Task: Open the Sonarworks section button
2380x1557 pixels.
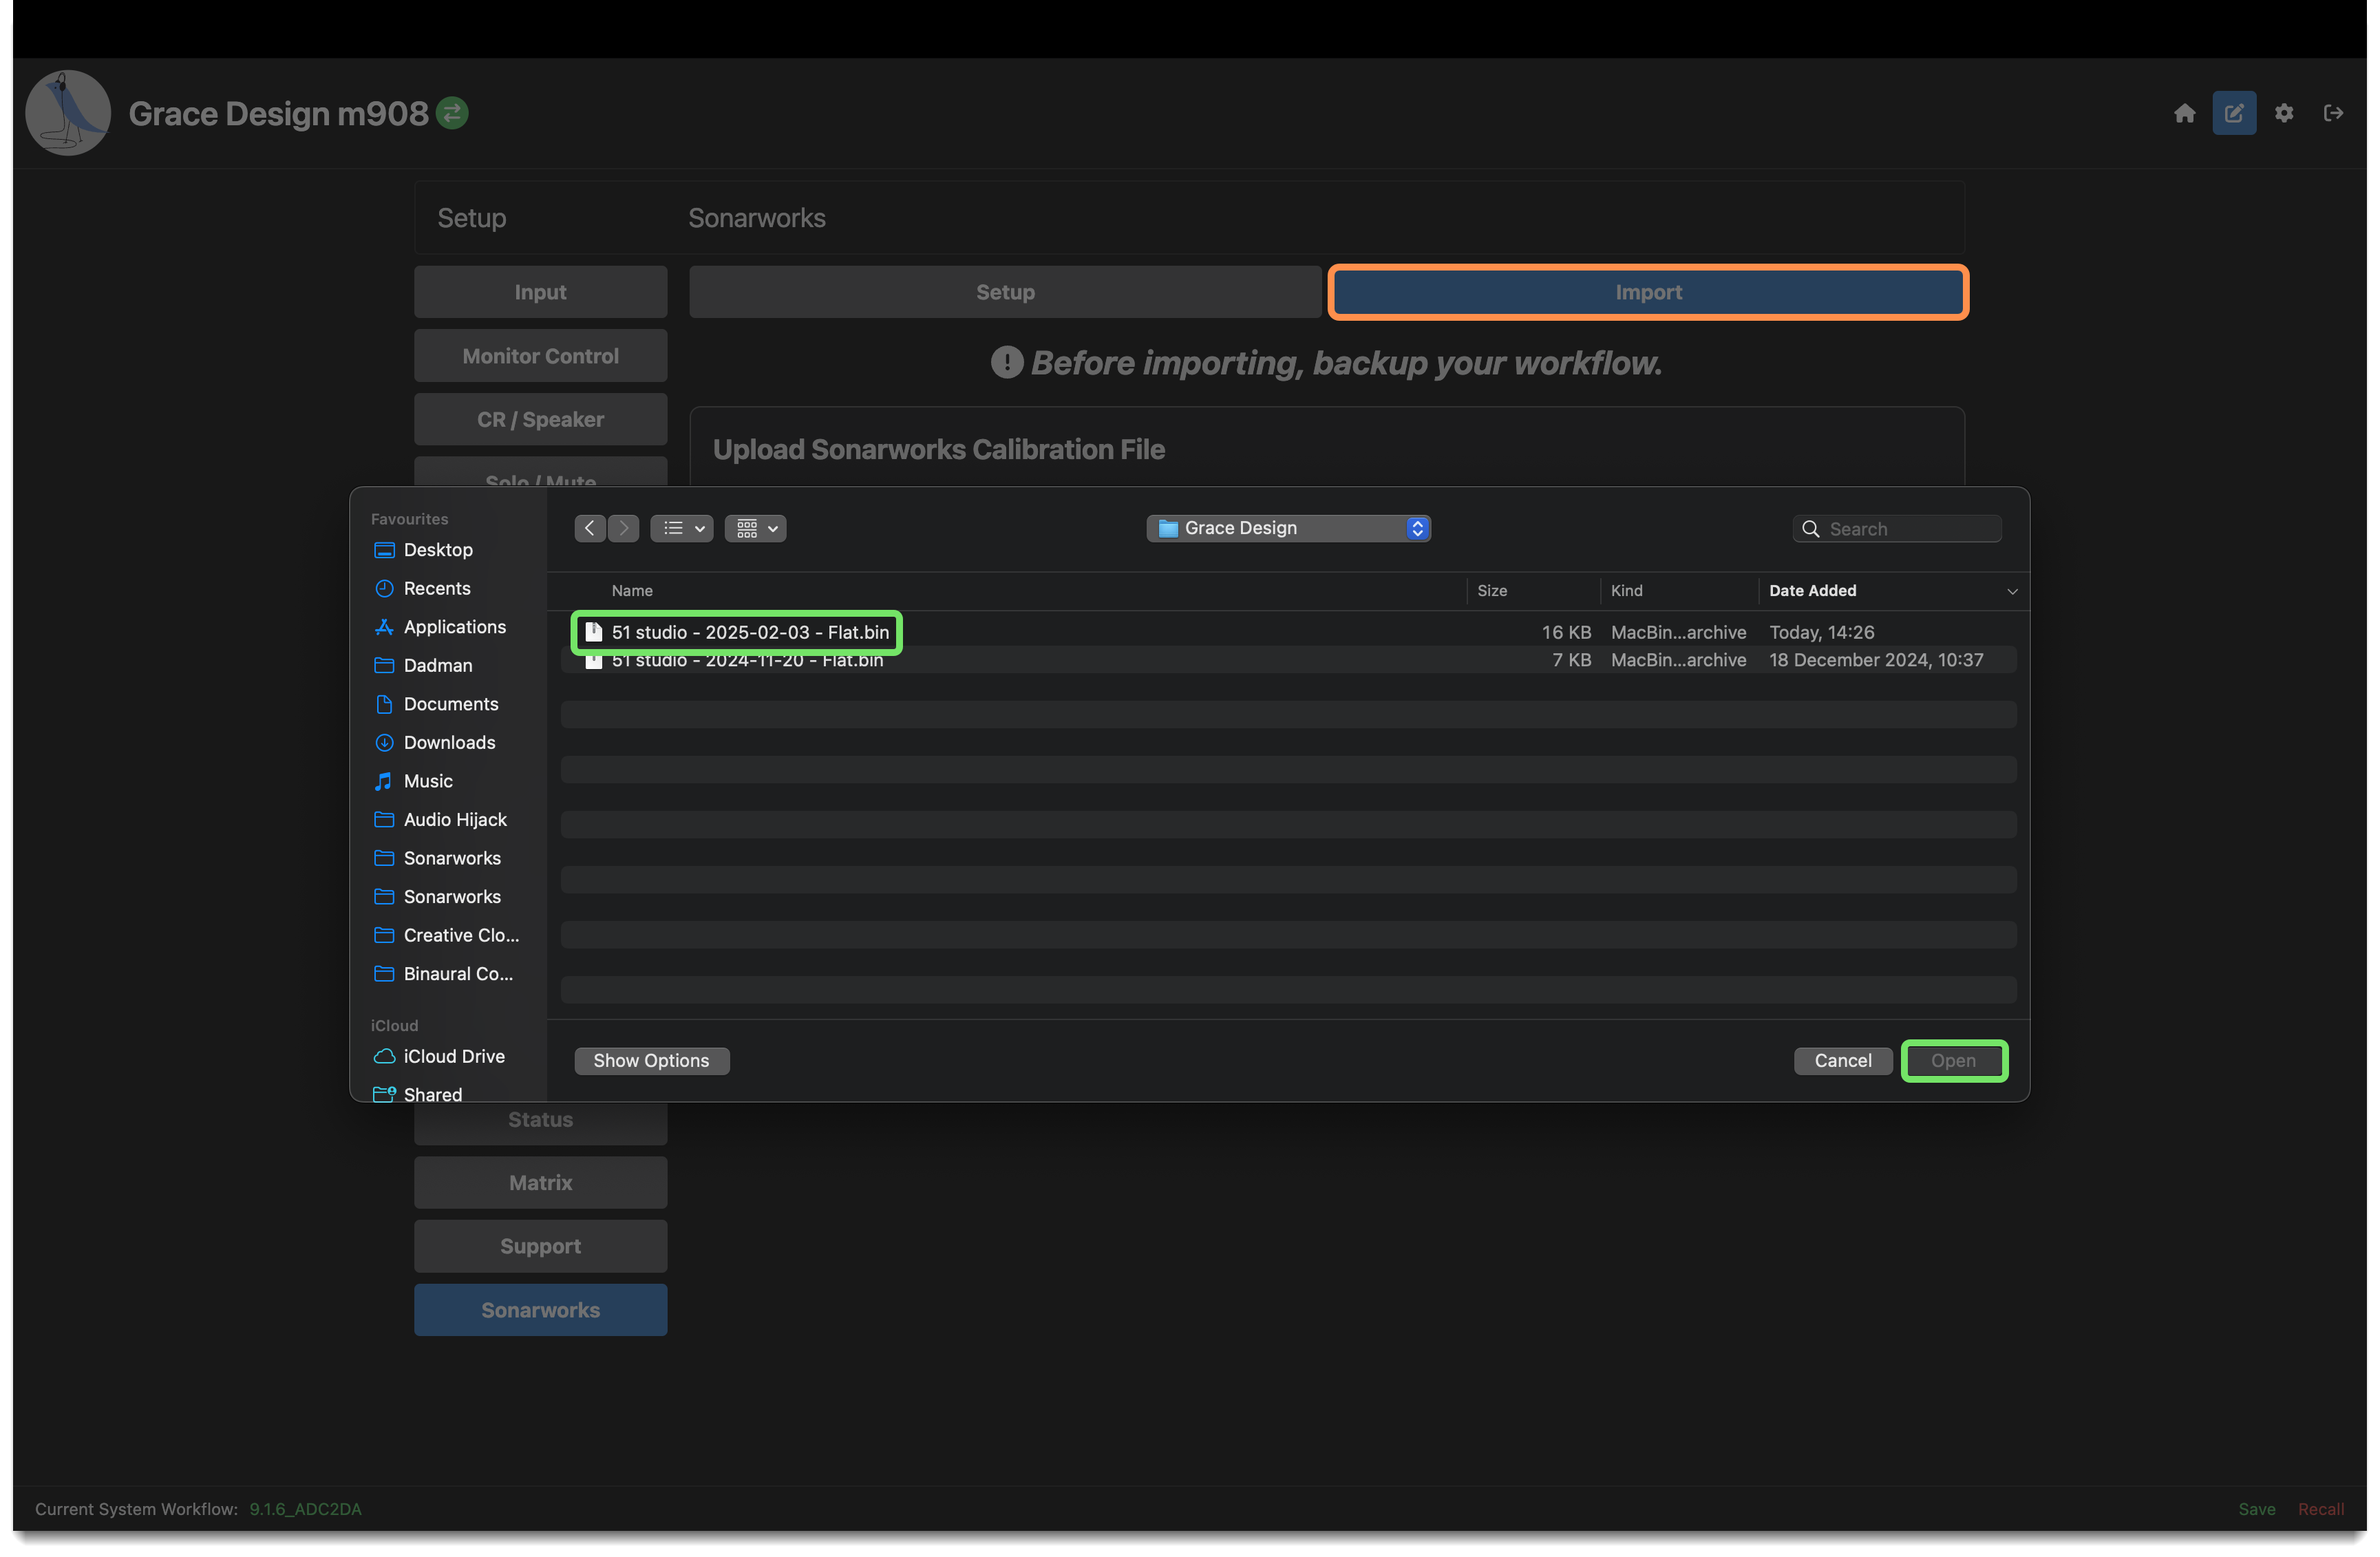Action: [x=540, y=1310]
